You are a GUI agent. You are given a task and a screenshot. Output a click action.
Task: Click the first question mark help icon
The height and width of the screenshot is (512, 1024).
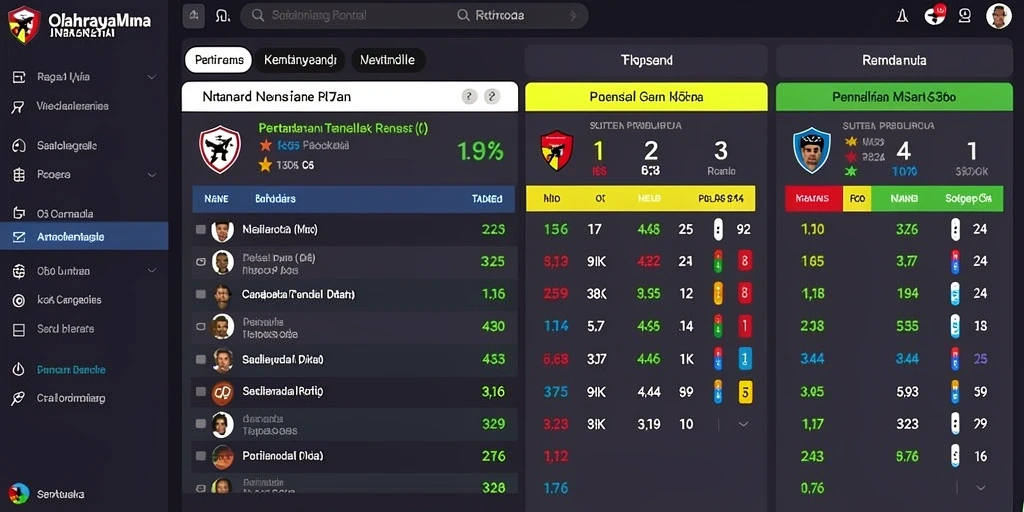[469, 97]
